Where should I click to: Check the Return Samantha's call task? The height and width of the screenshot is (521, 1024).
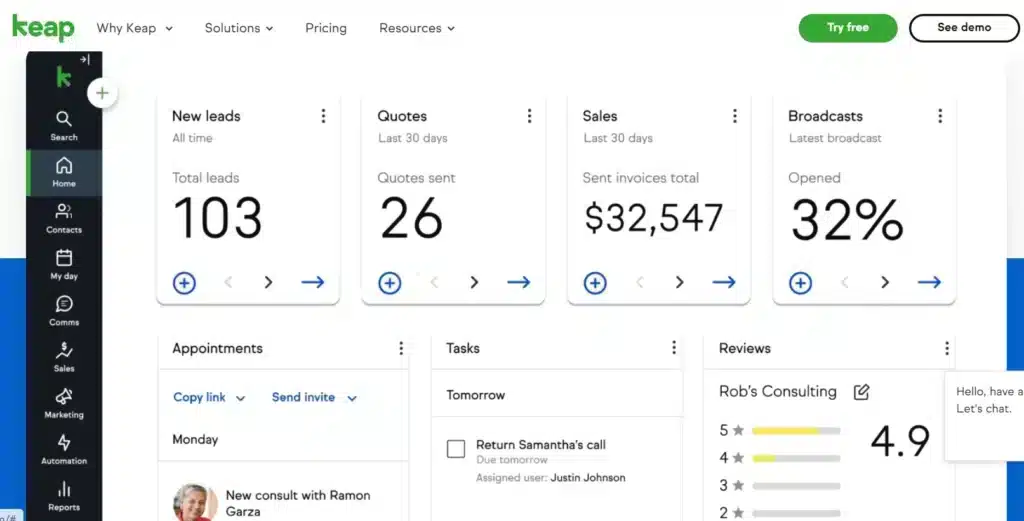456,449
